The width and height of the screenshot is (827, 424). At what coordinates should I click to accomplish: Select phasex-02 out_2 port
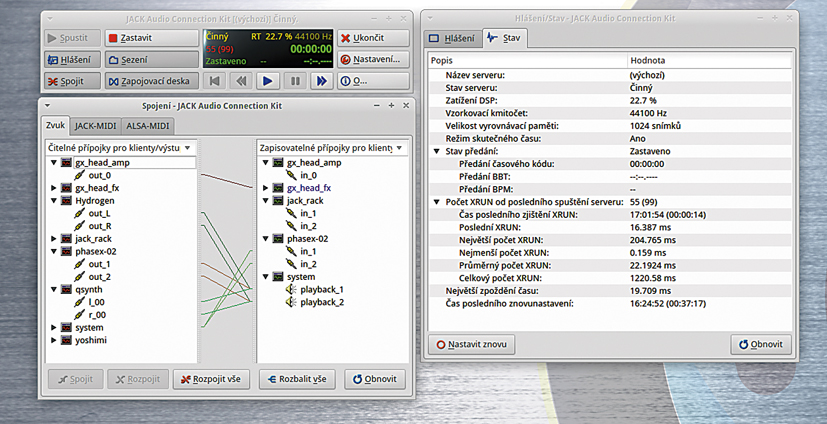pyautogui.click(x=99, y=277)
